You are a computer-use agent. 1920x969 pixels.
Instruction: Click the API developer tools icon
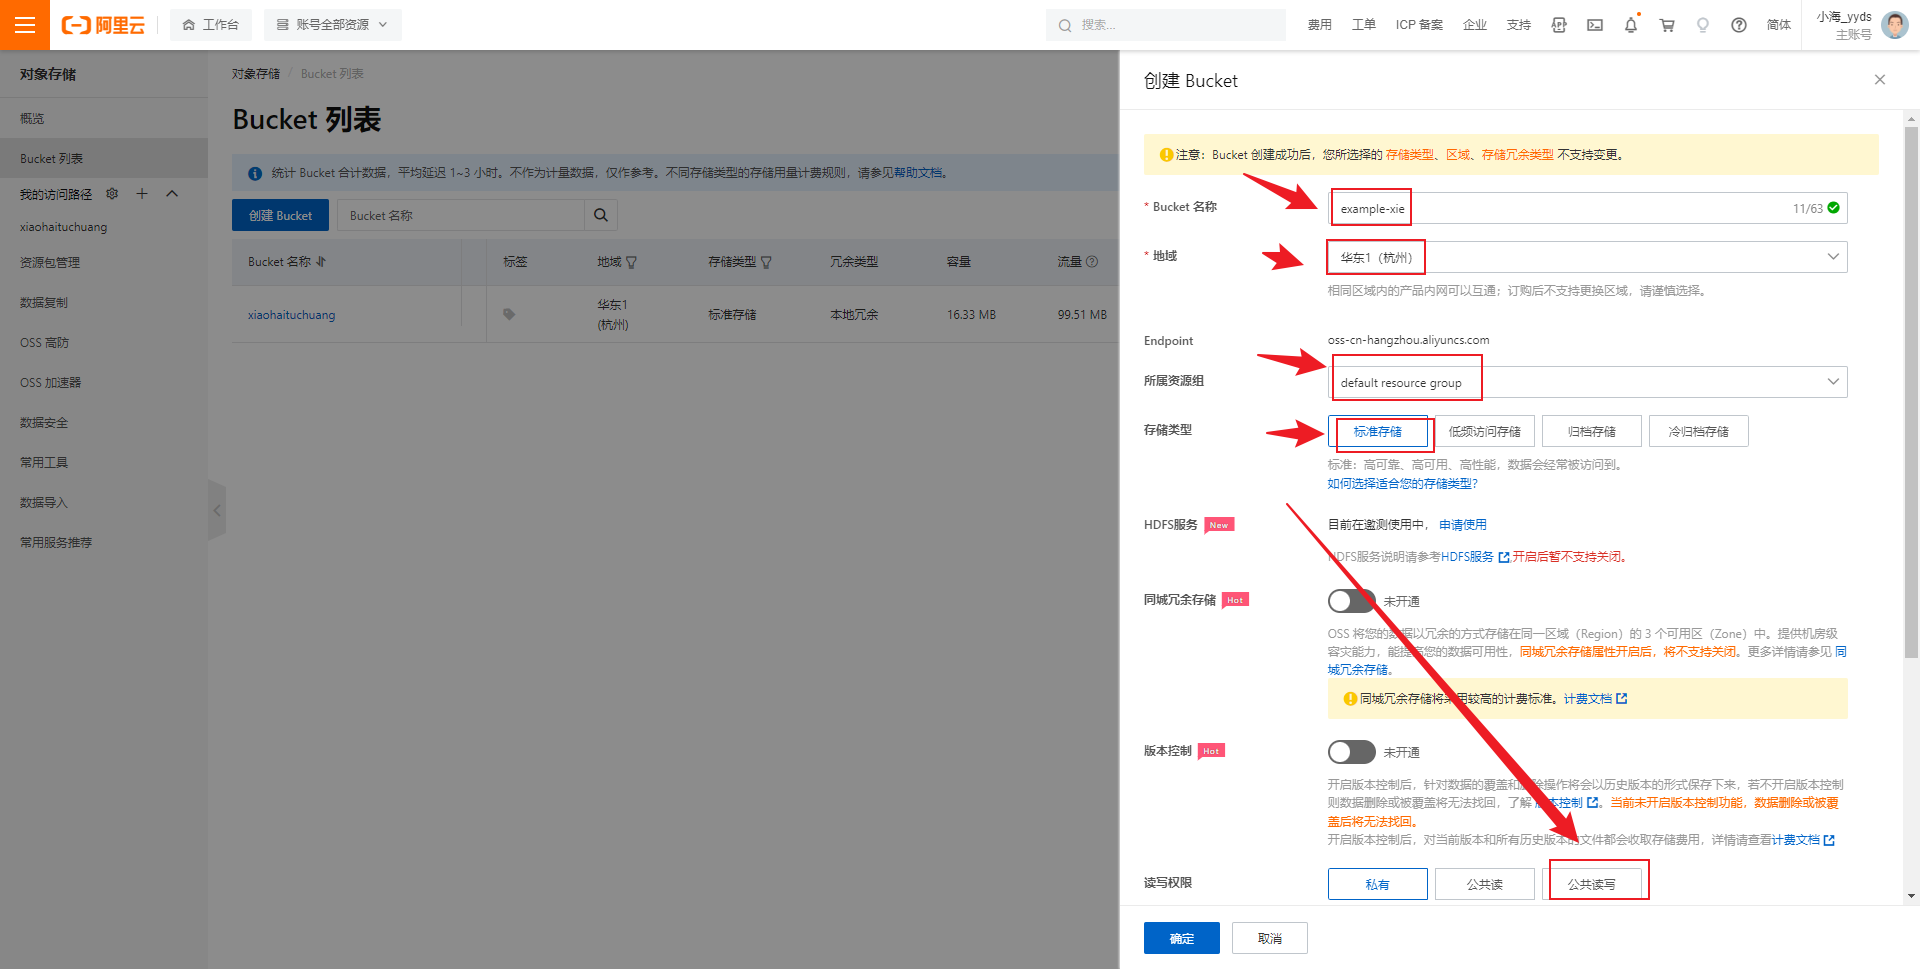coord(1559,25)
